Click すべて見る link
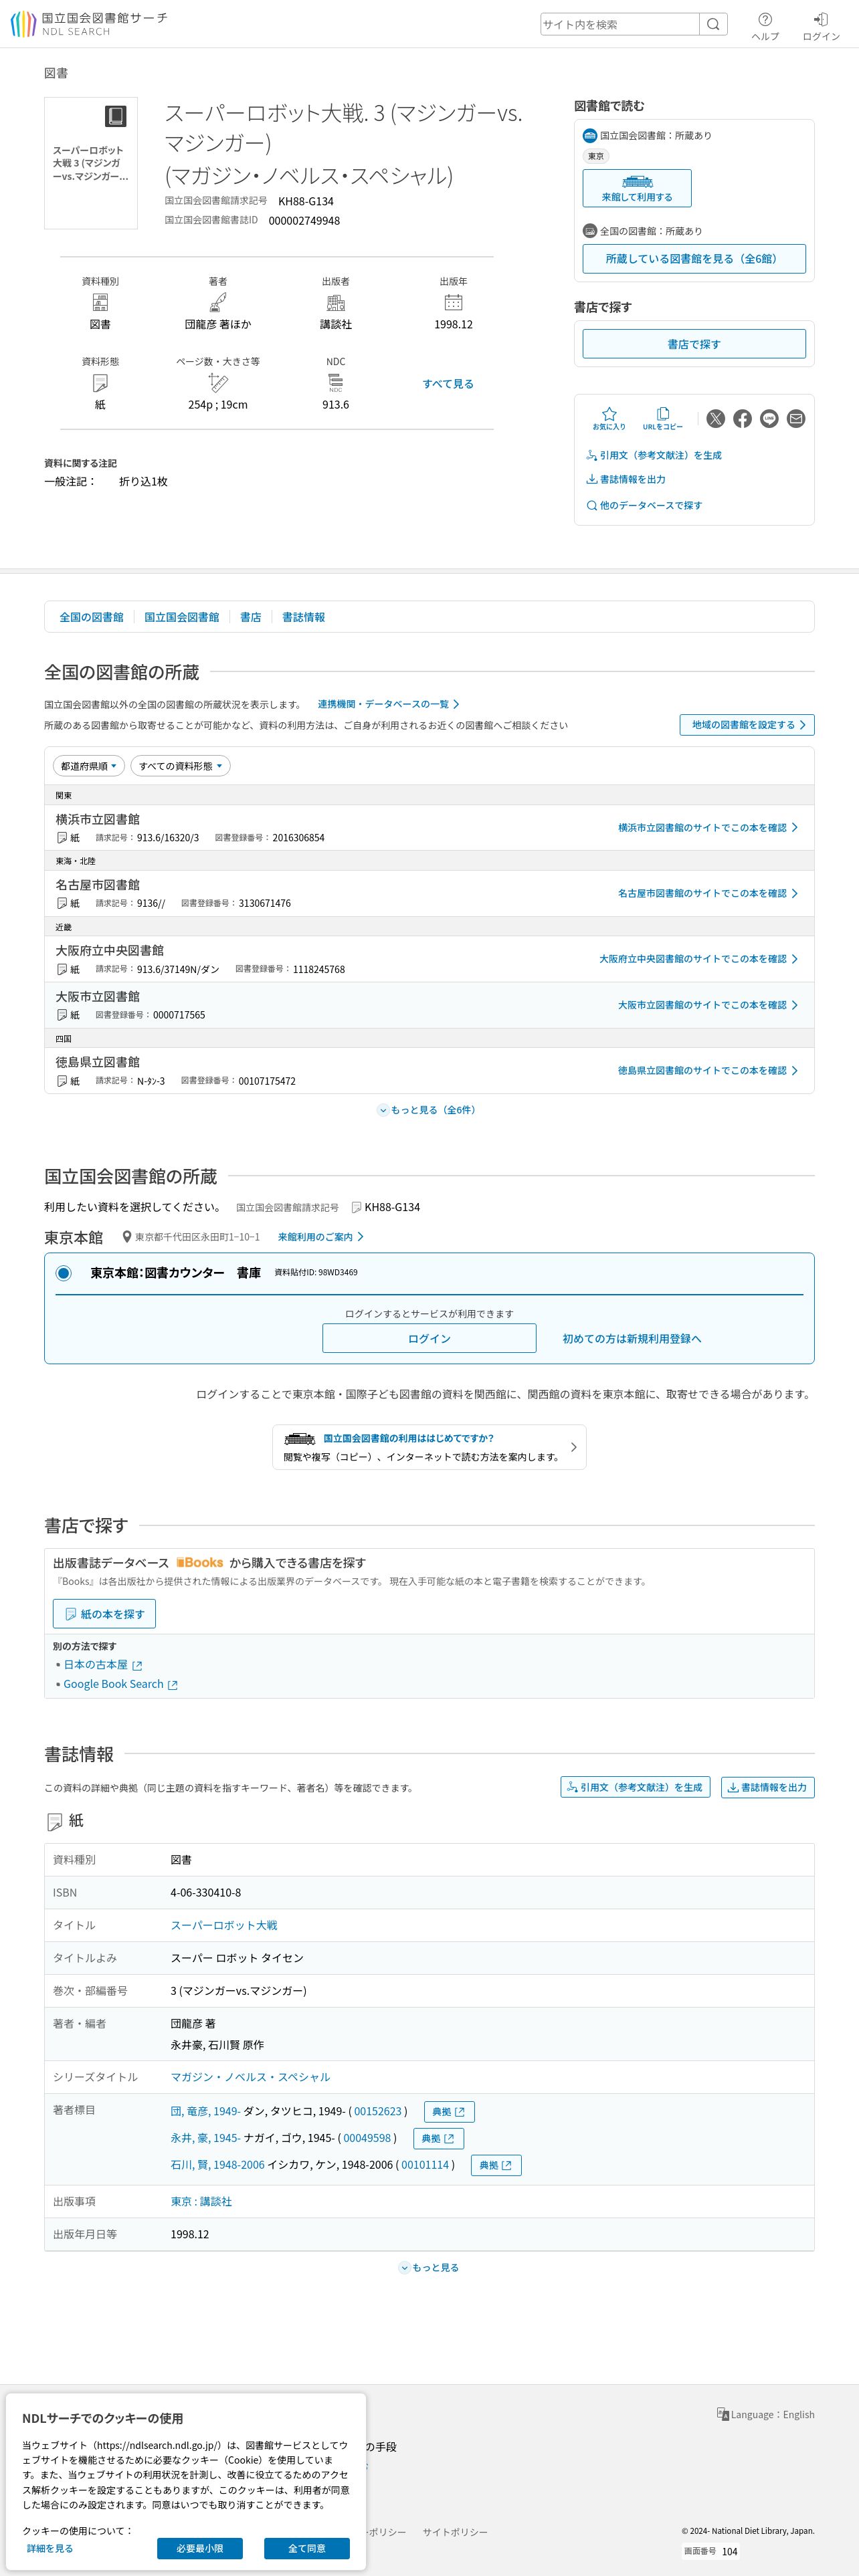 [448, 384]
